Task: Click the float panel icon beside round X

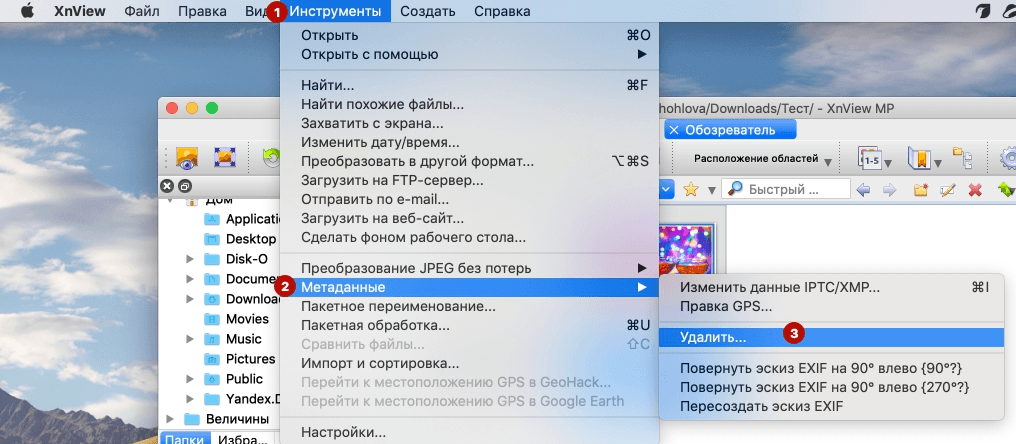Action: click(x=184, y=187)
